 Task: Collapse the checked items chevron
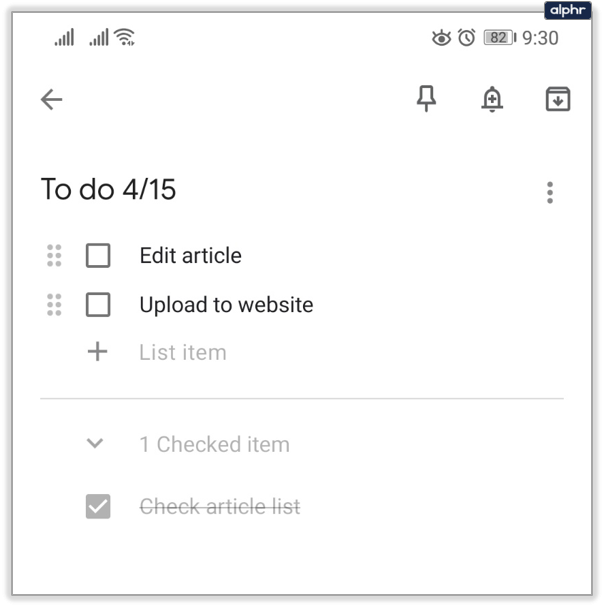pyautogui.click(x=96, y=443)
